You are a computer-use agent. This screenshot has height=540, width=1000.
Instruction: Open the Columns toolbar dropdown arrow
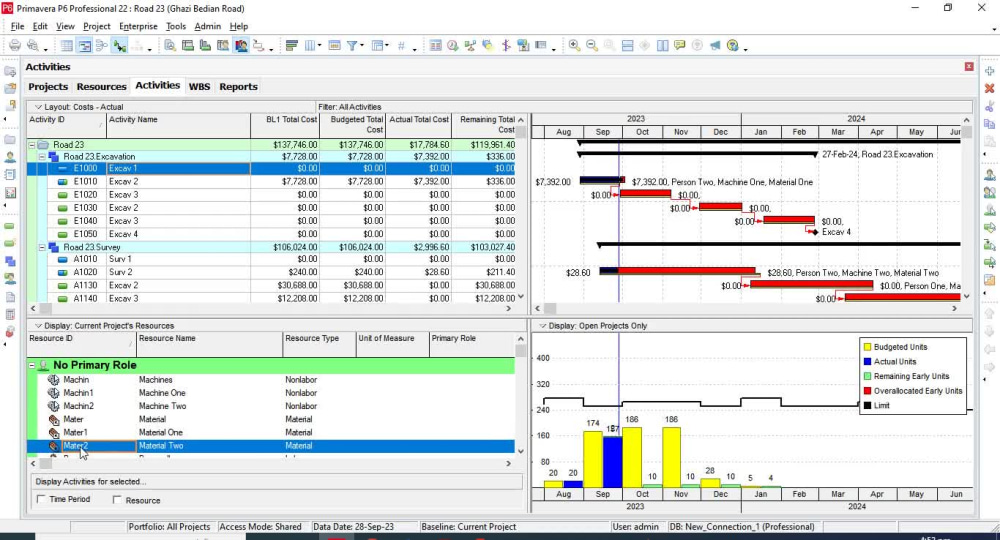point(320,46)
